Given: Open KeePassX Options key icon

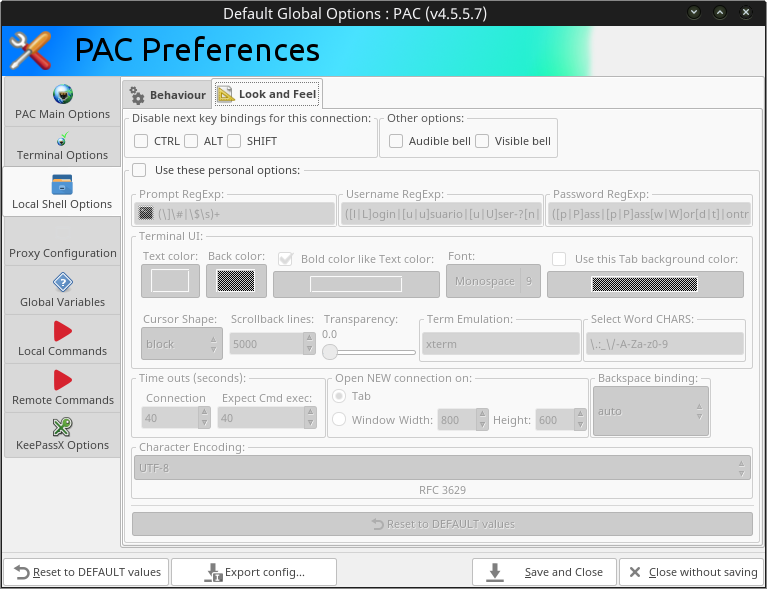Looking at the screenshot, I should pos(63,427).
